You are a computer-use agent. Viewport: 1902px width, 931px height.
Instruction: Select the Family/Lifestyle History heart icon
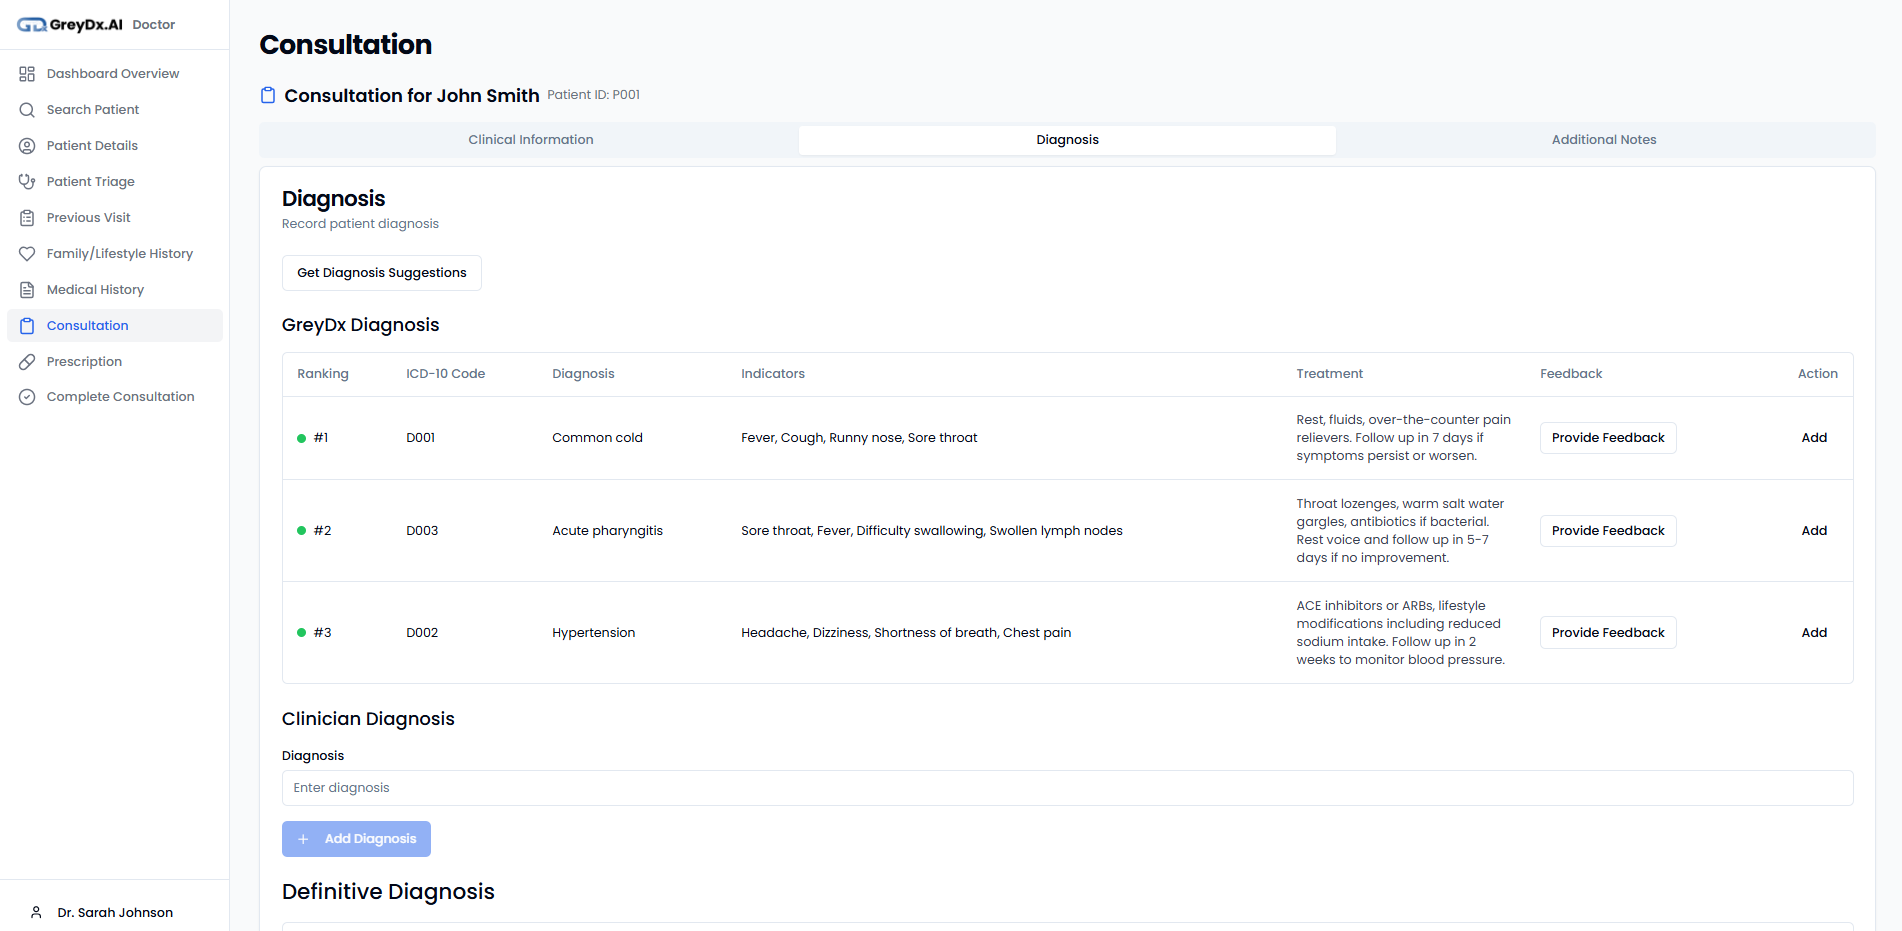(27, 253)
